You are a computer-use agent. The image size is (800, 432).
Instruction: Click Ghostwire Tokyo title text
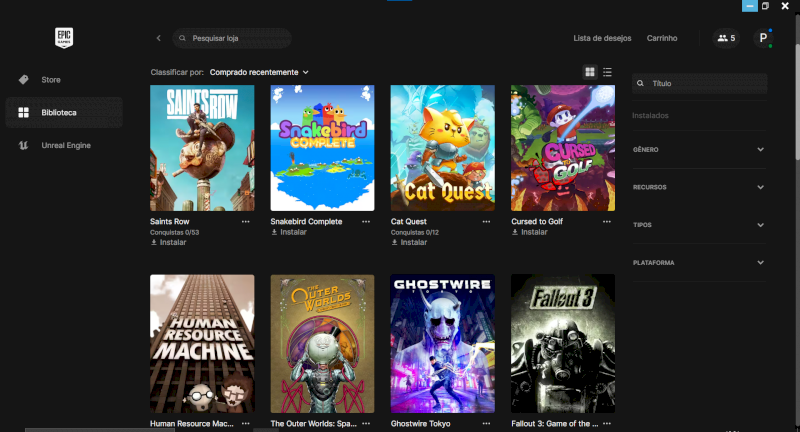[x=420, y=423]
